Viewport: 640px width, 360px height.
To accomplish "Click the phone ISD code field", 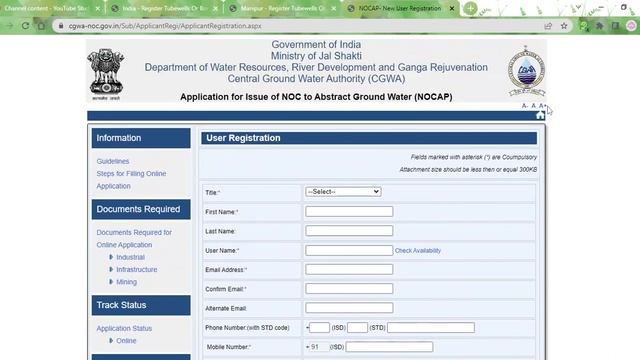I will click(319, 327).
